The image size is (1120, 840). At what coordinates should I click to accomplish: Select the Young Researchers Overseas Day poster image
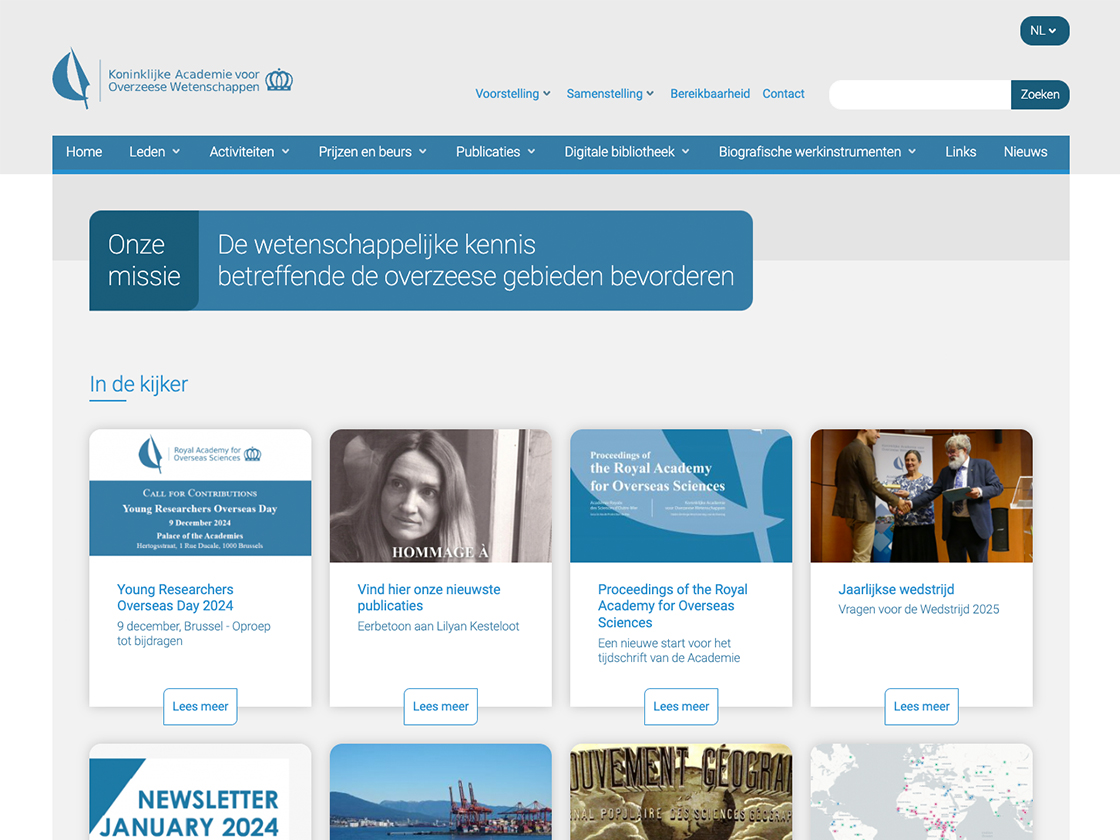(200, 495)
